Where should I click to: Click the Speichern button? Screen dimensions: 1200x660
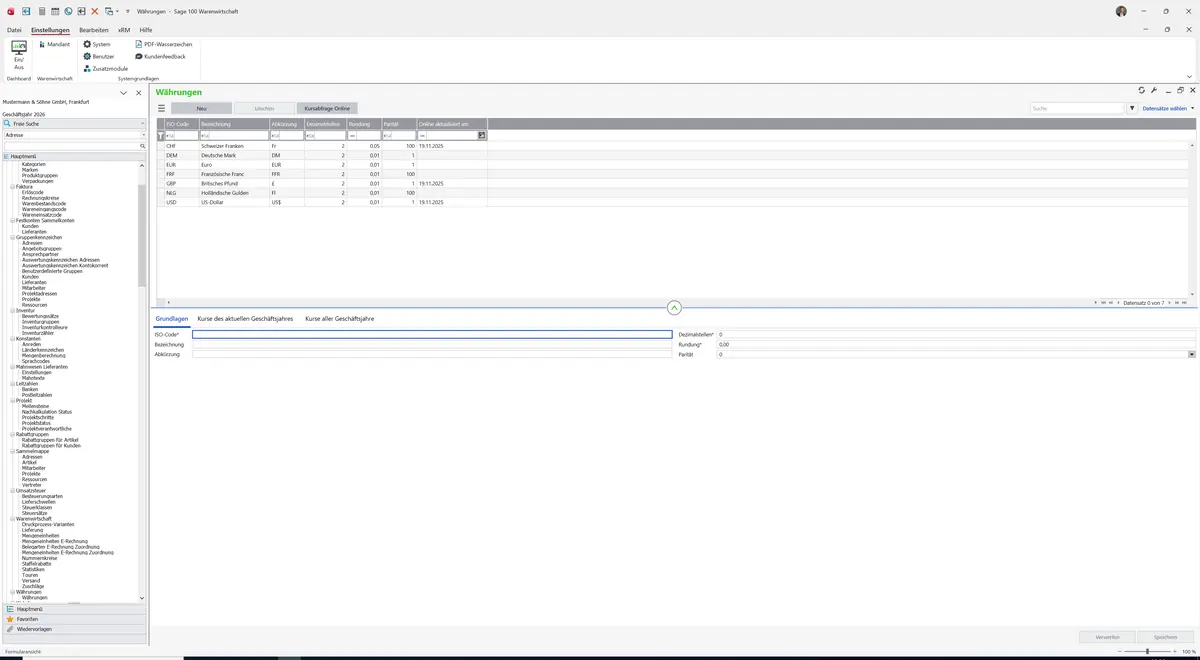(1165, 637)
